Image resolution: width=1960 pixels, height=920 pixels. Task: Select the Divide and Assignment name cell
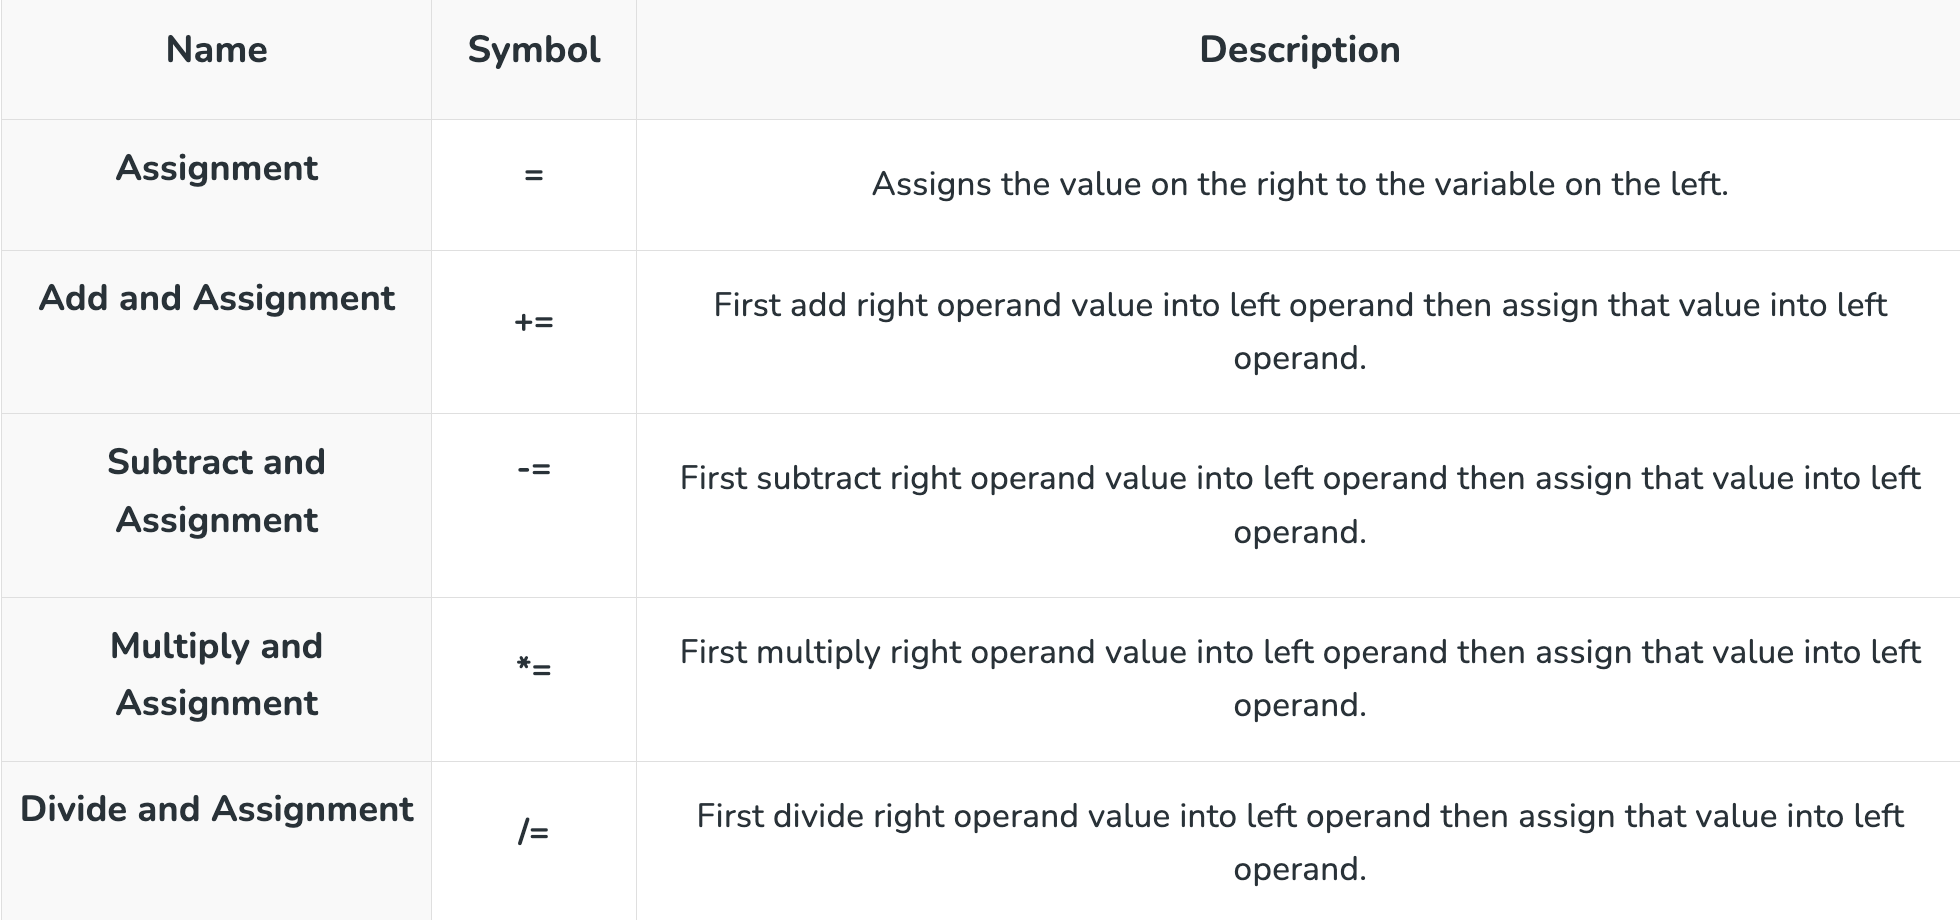[216, 809]
